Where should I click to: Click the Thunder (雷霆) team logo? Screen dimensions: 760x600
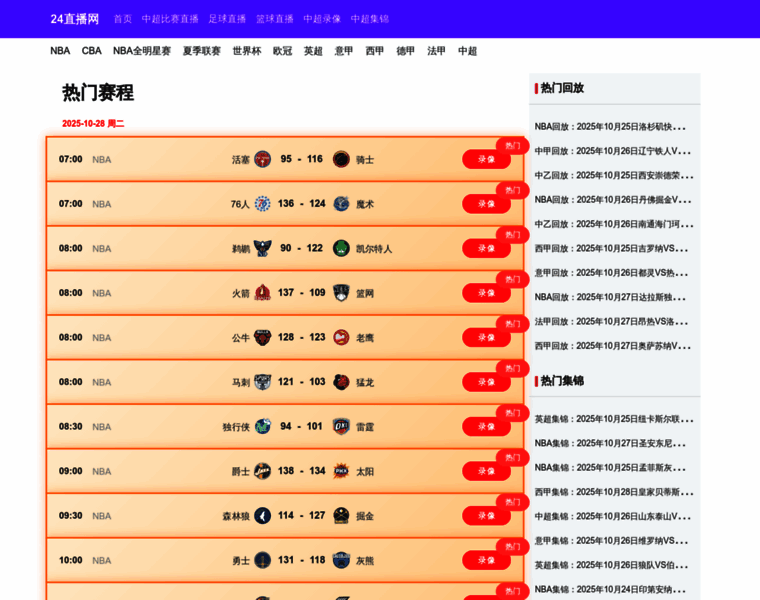[x=341, y=426]
